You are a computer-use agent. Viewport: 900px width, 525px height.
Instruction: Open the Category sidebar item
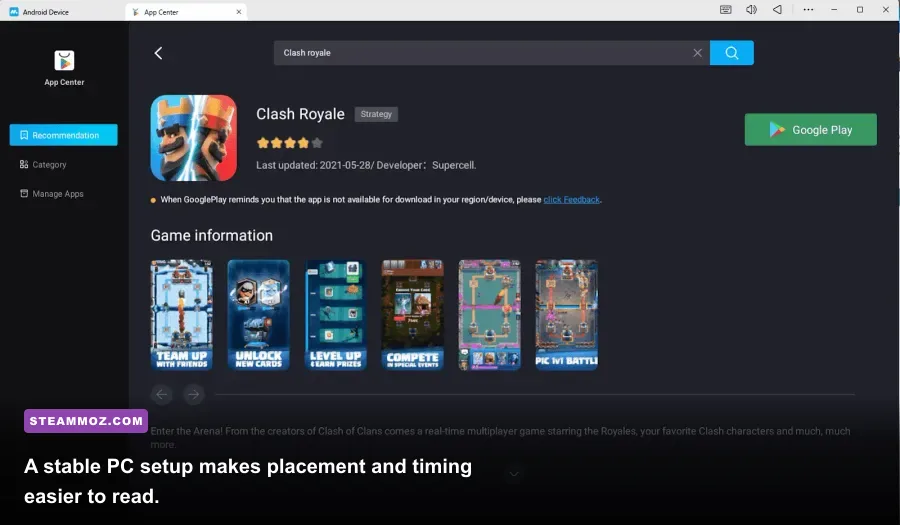43,165
